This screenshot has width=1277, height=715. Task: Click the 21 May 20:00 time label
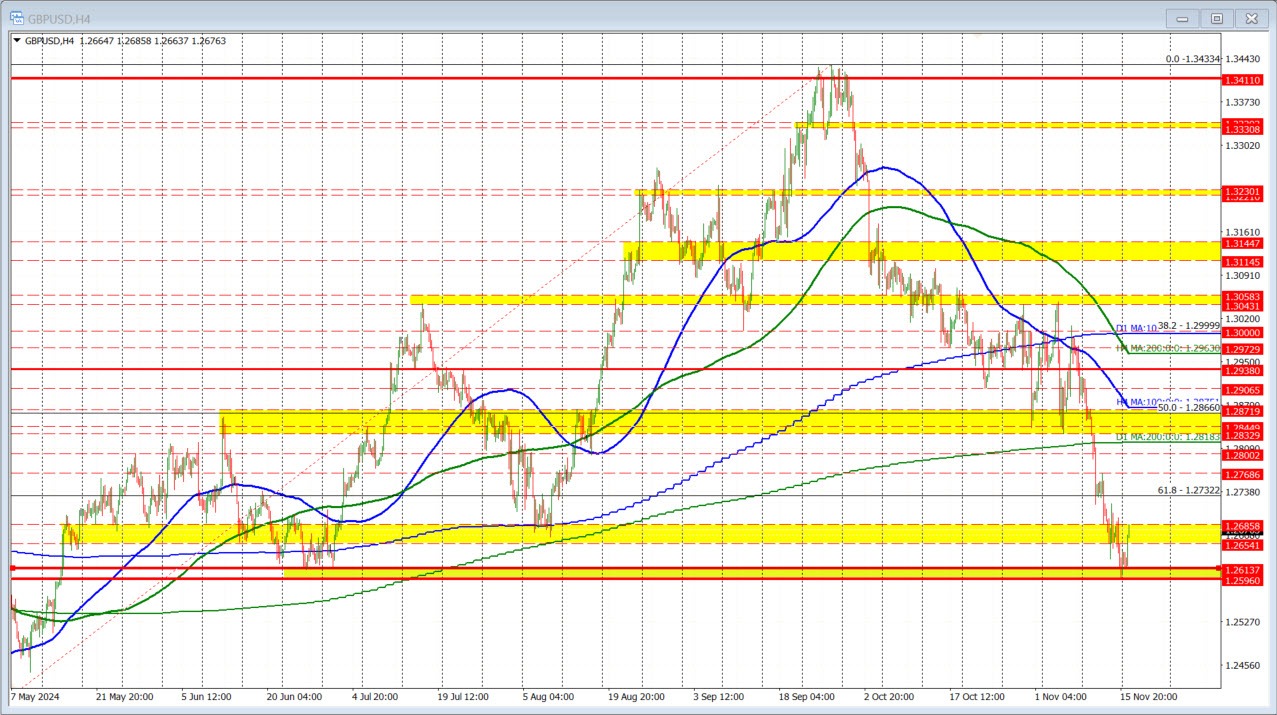125,695
